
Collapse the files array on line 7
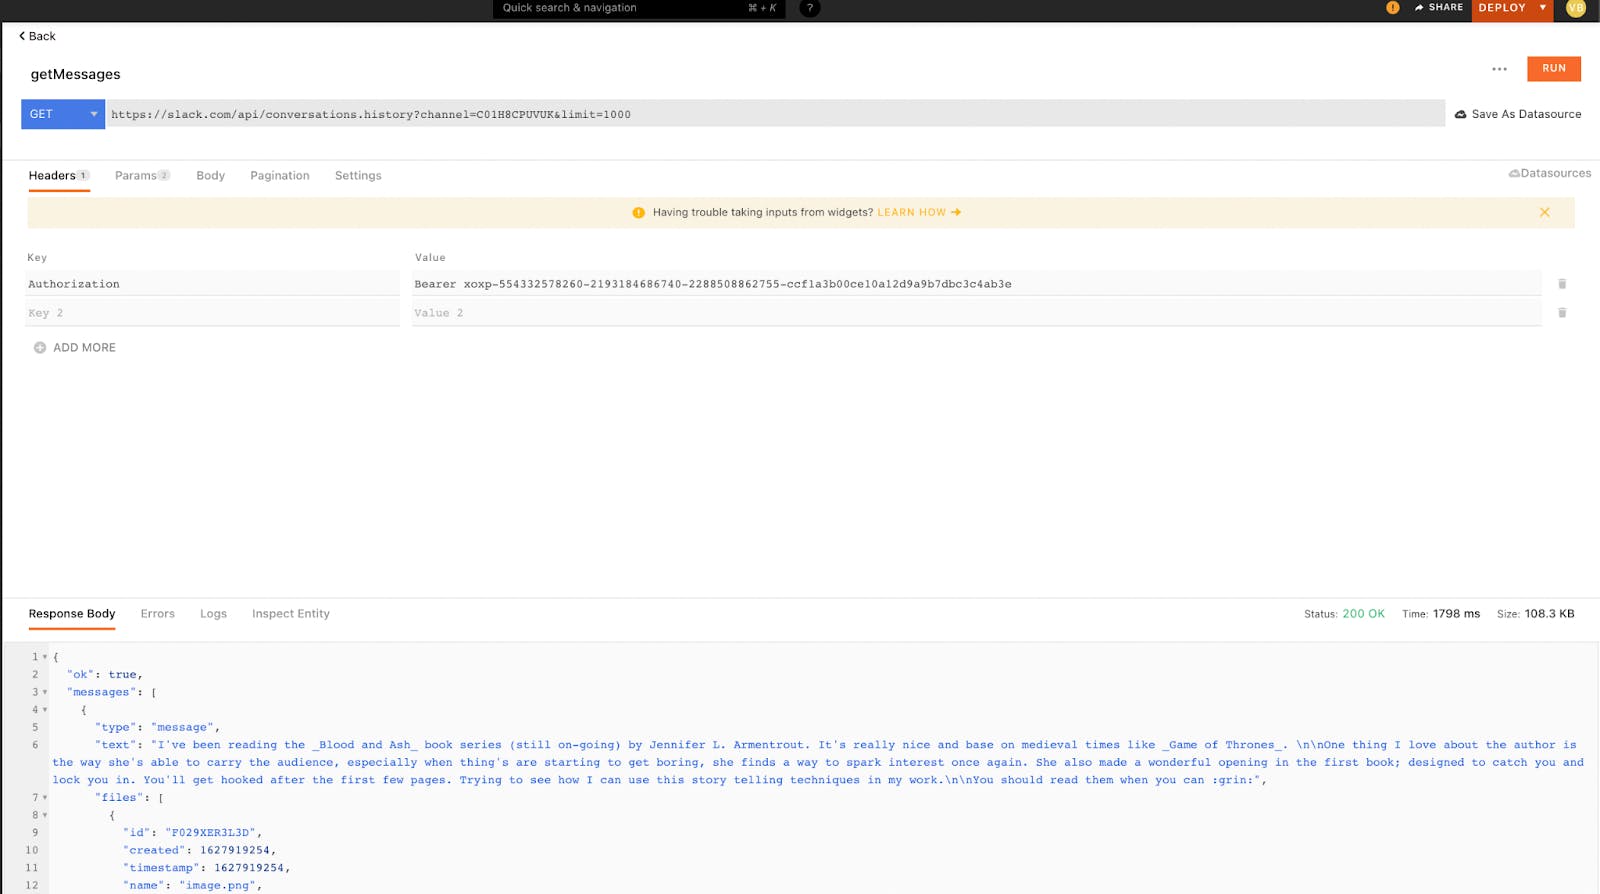[45, 798]
